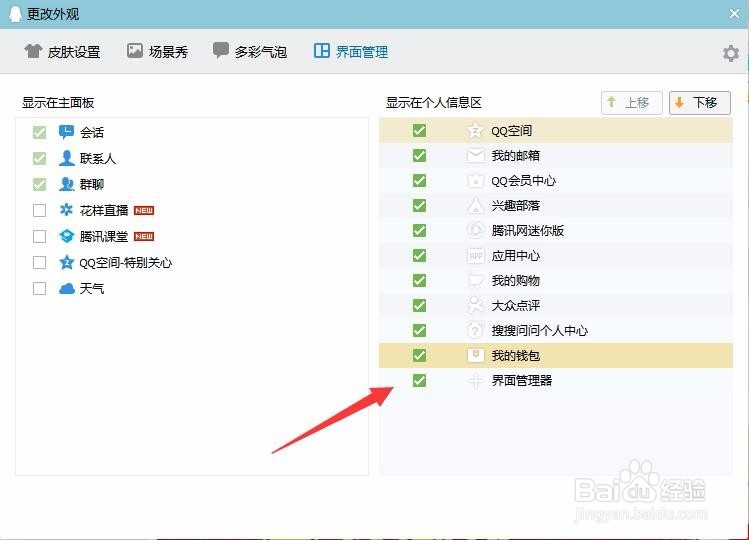Disable the 我的钱包 checkbox
The height and width of the screenshot is (540, 749).
pos(419,355)
